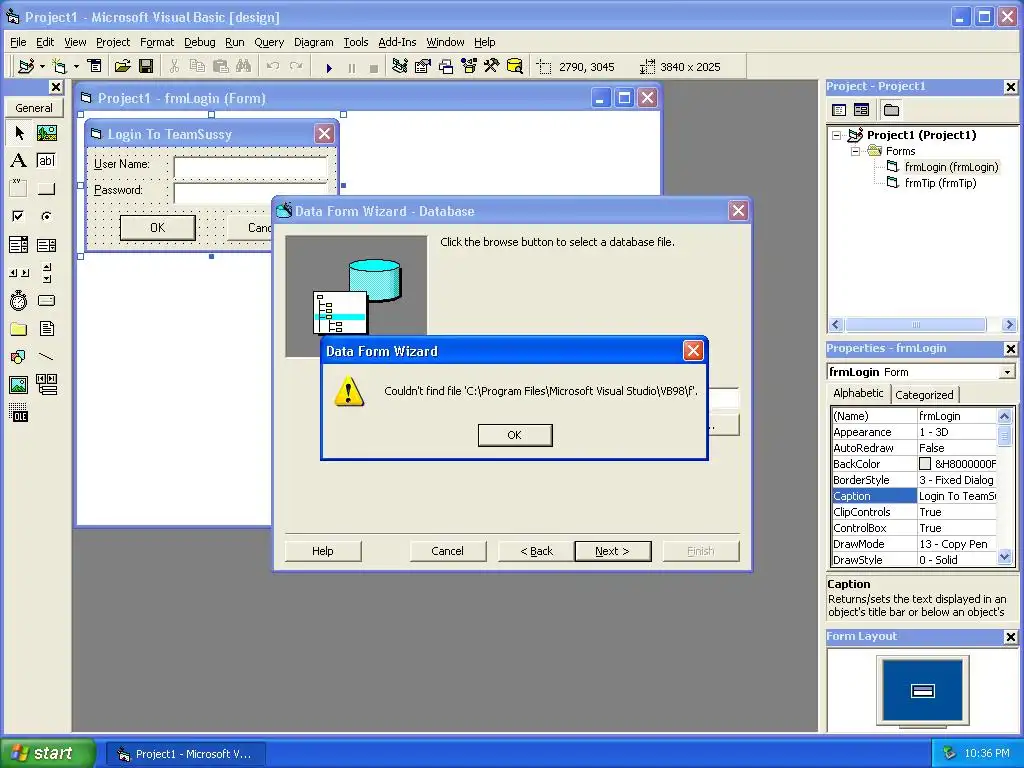Toggle Folders icon in Project panel

(891, 110)
